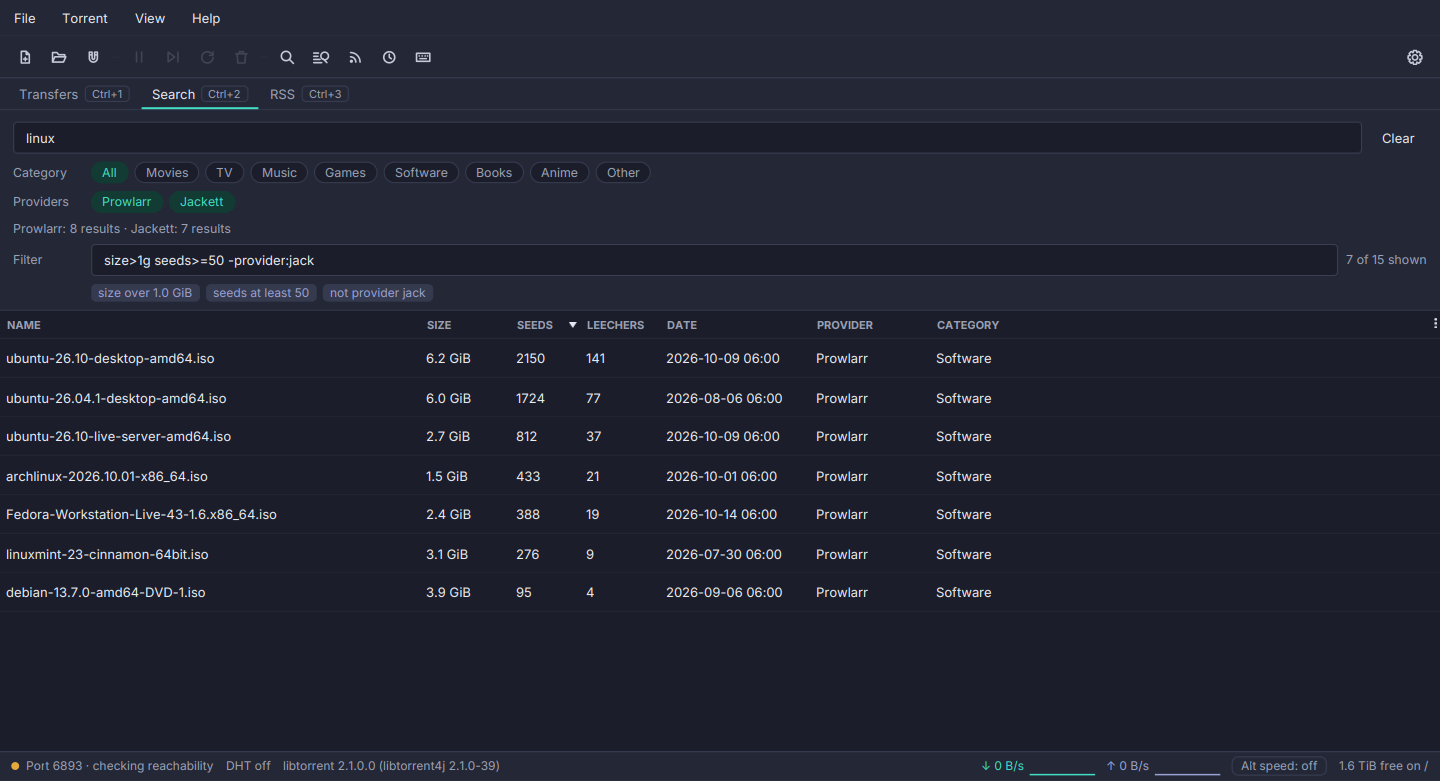The width and height of the screenshot is (1440, 781).
Task: Toggle the Games category chip
Action: pyautogui.click(x=345, y=173)
